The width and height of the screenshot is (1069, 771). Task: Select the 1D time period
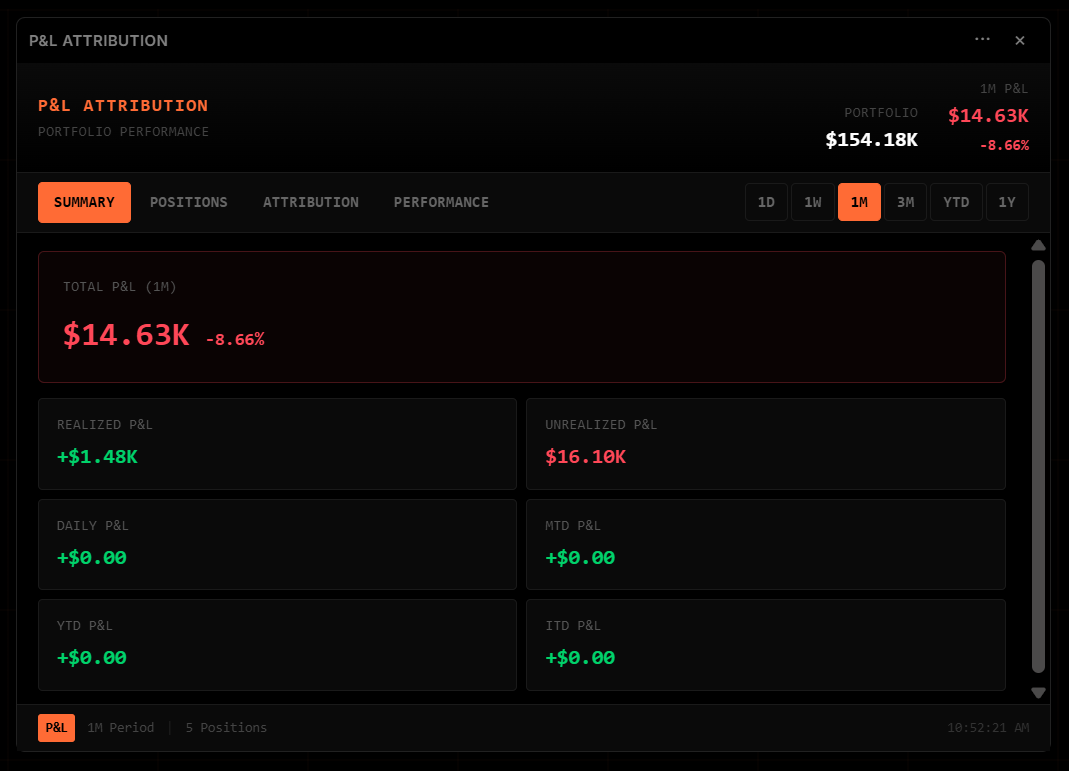tap(766, 202)
